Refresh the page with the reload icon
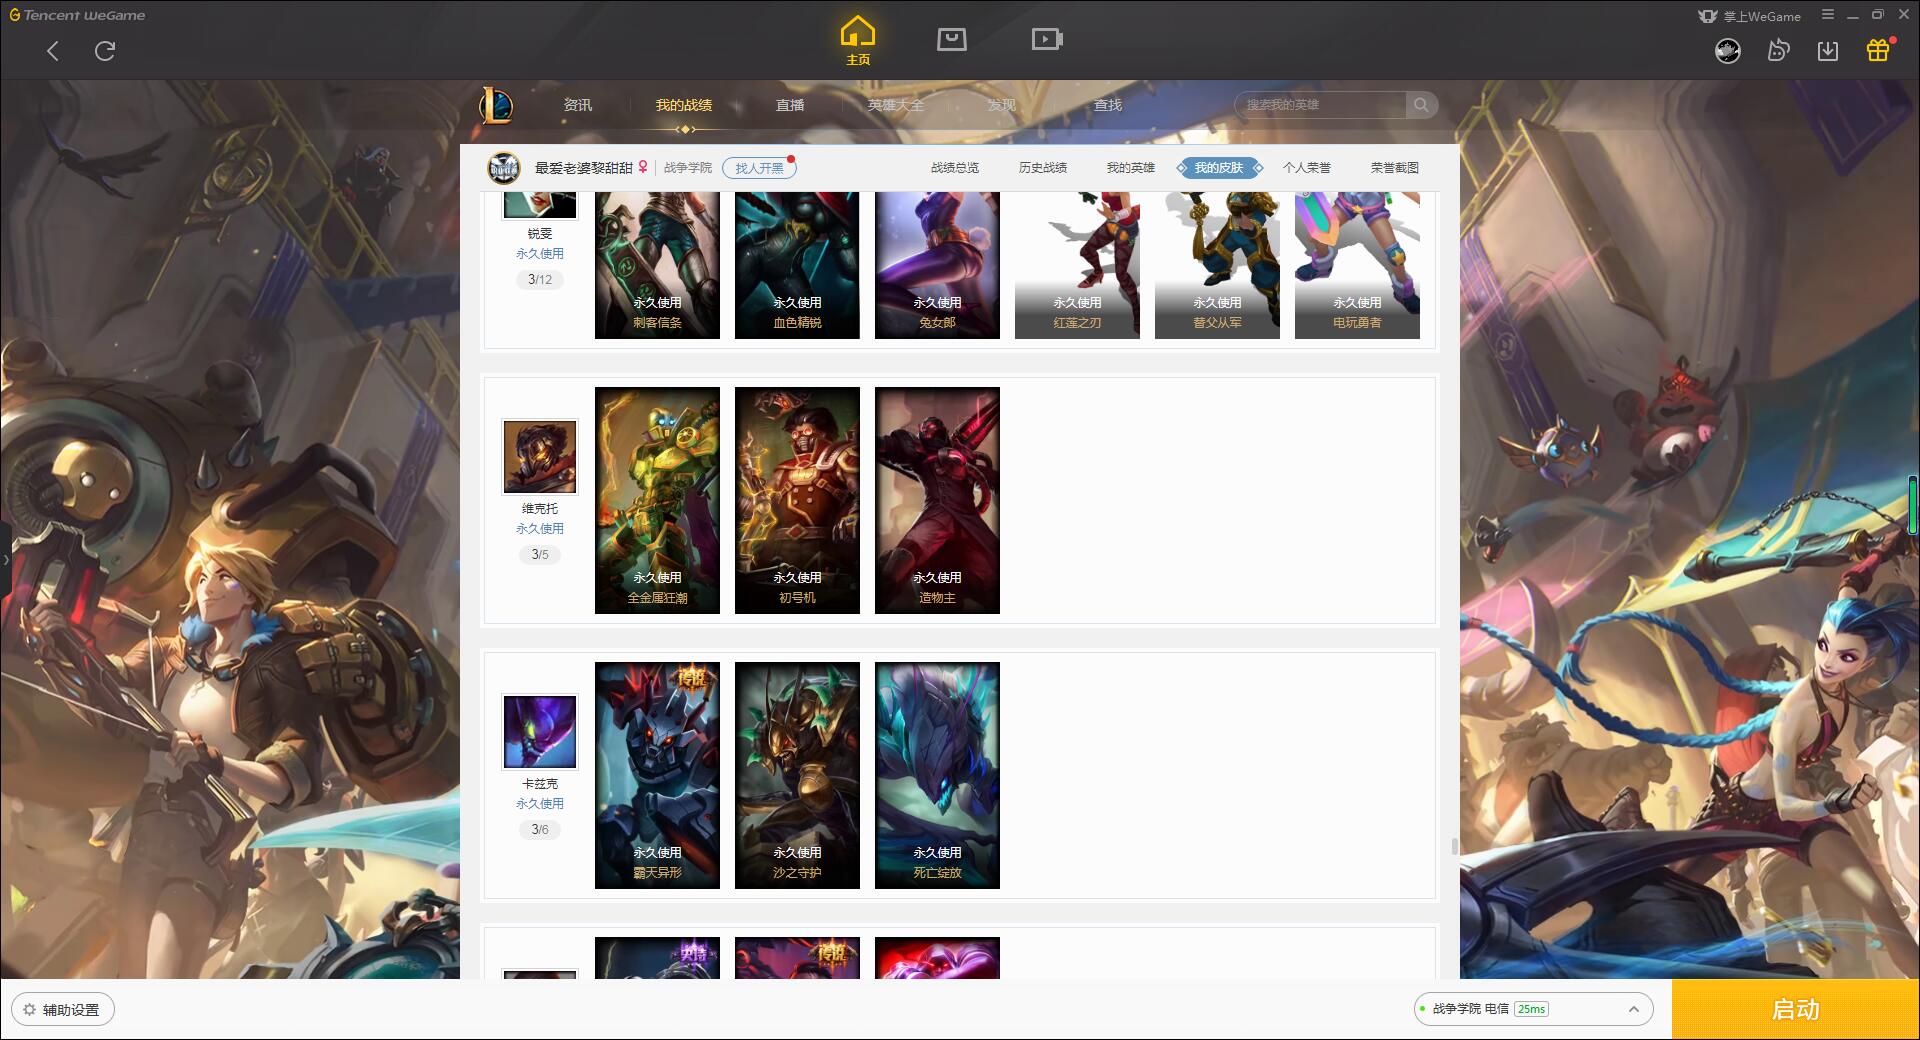This screenshot has width=1920, height=1040. tap(105, 51)
